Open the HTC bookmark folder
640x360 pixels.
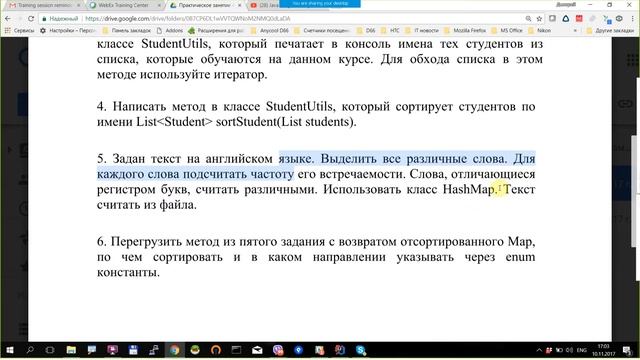tap(391, 31)
